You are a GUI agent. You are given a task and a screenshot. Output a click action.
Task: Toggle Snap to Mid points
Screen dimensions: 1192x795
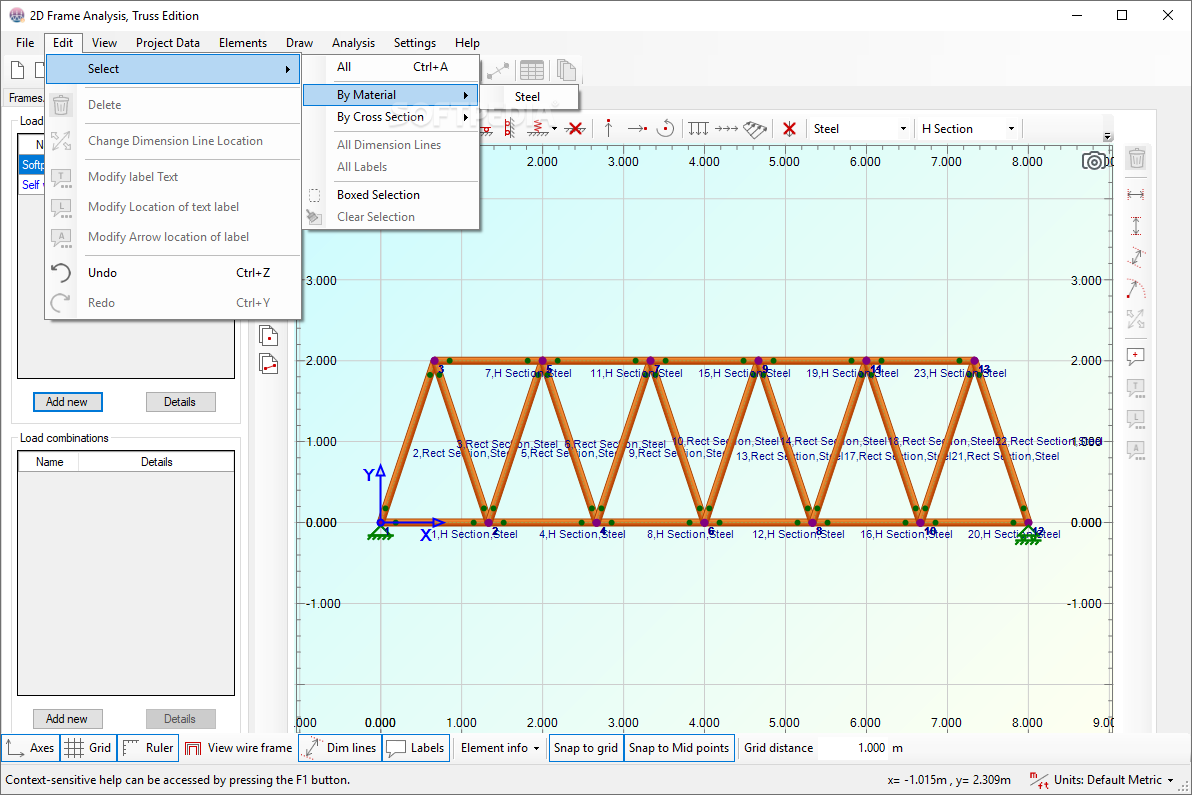[x=679, y=748]
